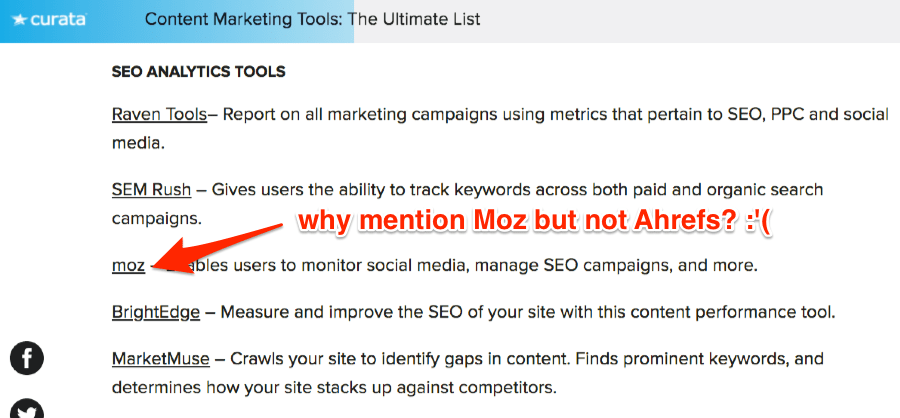The width and height of the screenshot is (900, 418).
Task: Click the Raven Tools description about marketing campaigns
Action: tap(500, 129)
